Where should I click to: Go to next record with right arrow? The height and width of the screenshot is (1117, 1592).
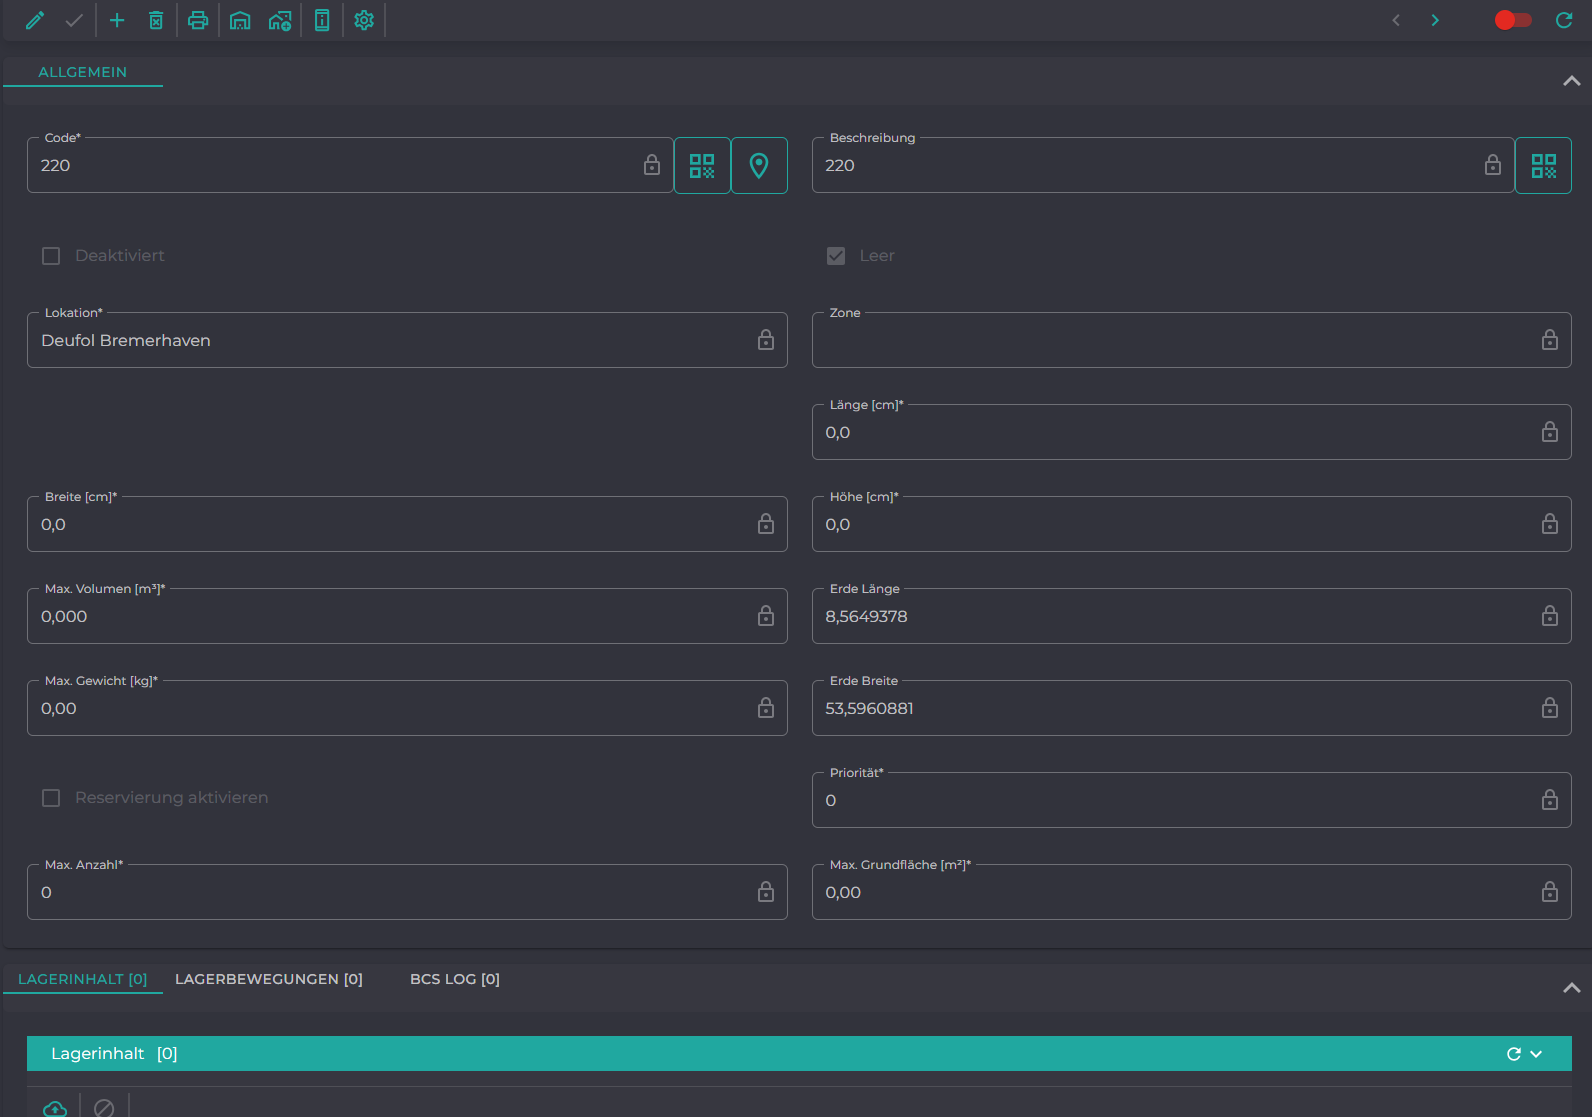[1435, 20]
